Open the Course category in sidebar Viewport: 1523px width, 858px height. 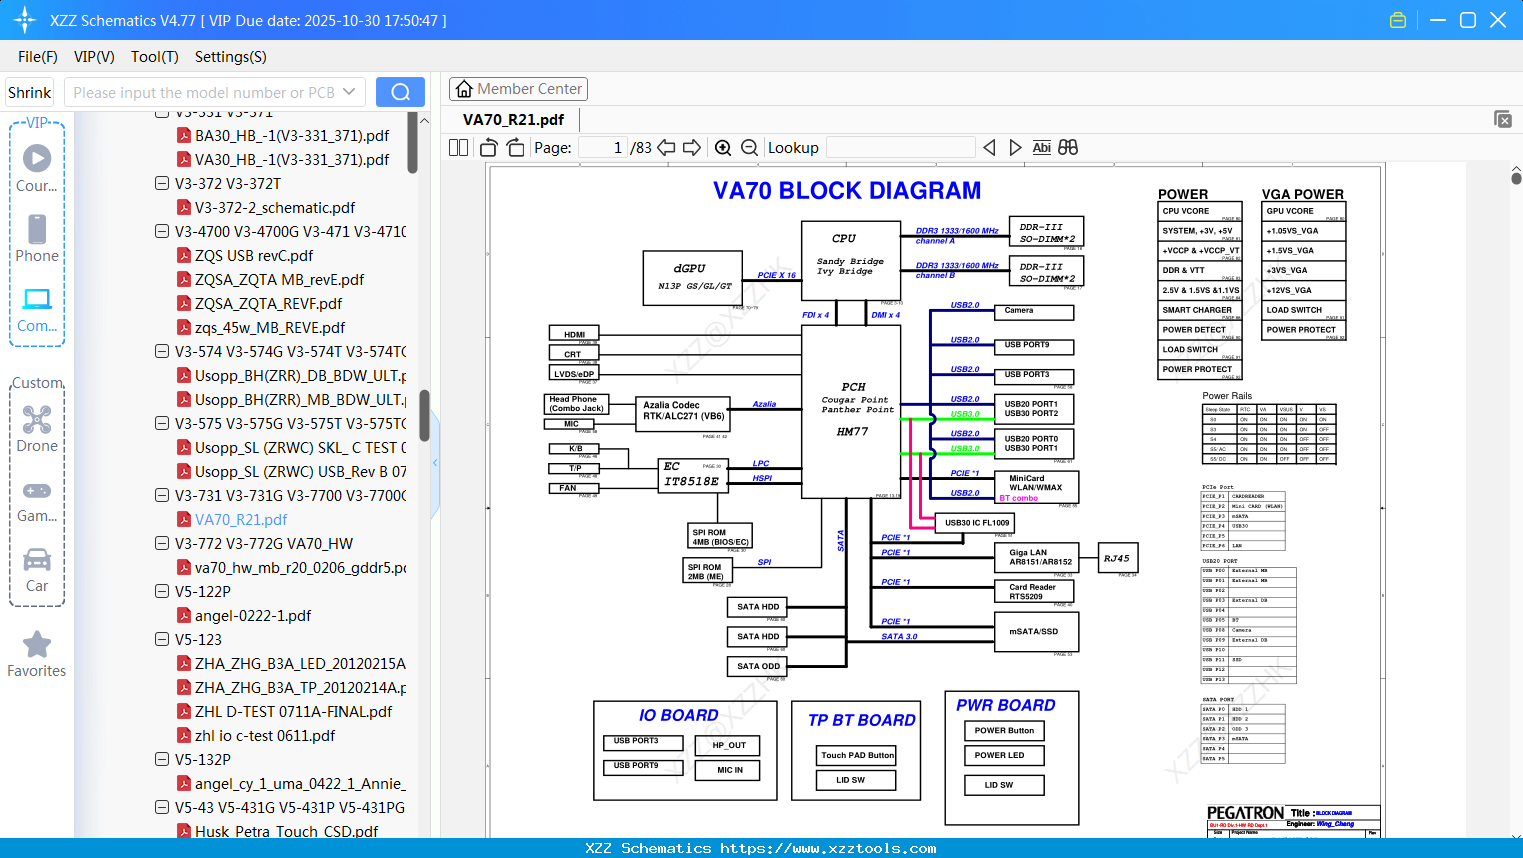pyautogui.click(x=37, y=167)
